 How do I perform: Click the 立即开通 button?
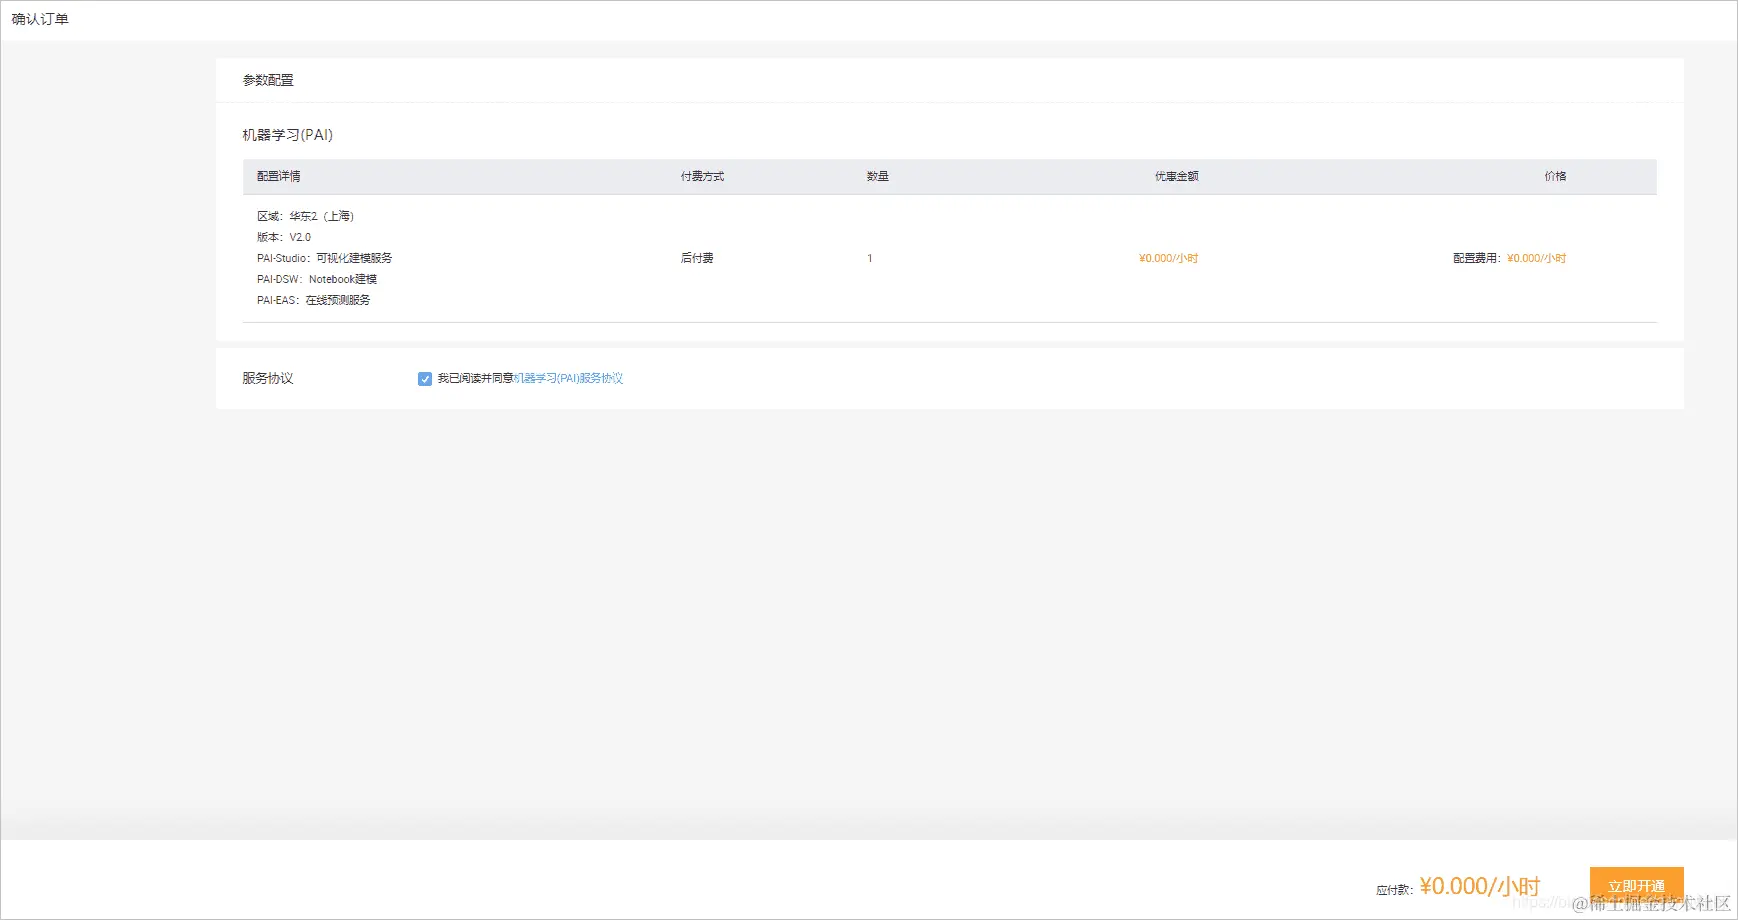coord(1636,886)
